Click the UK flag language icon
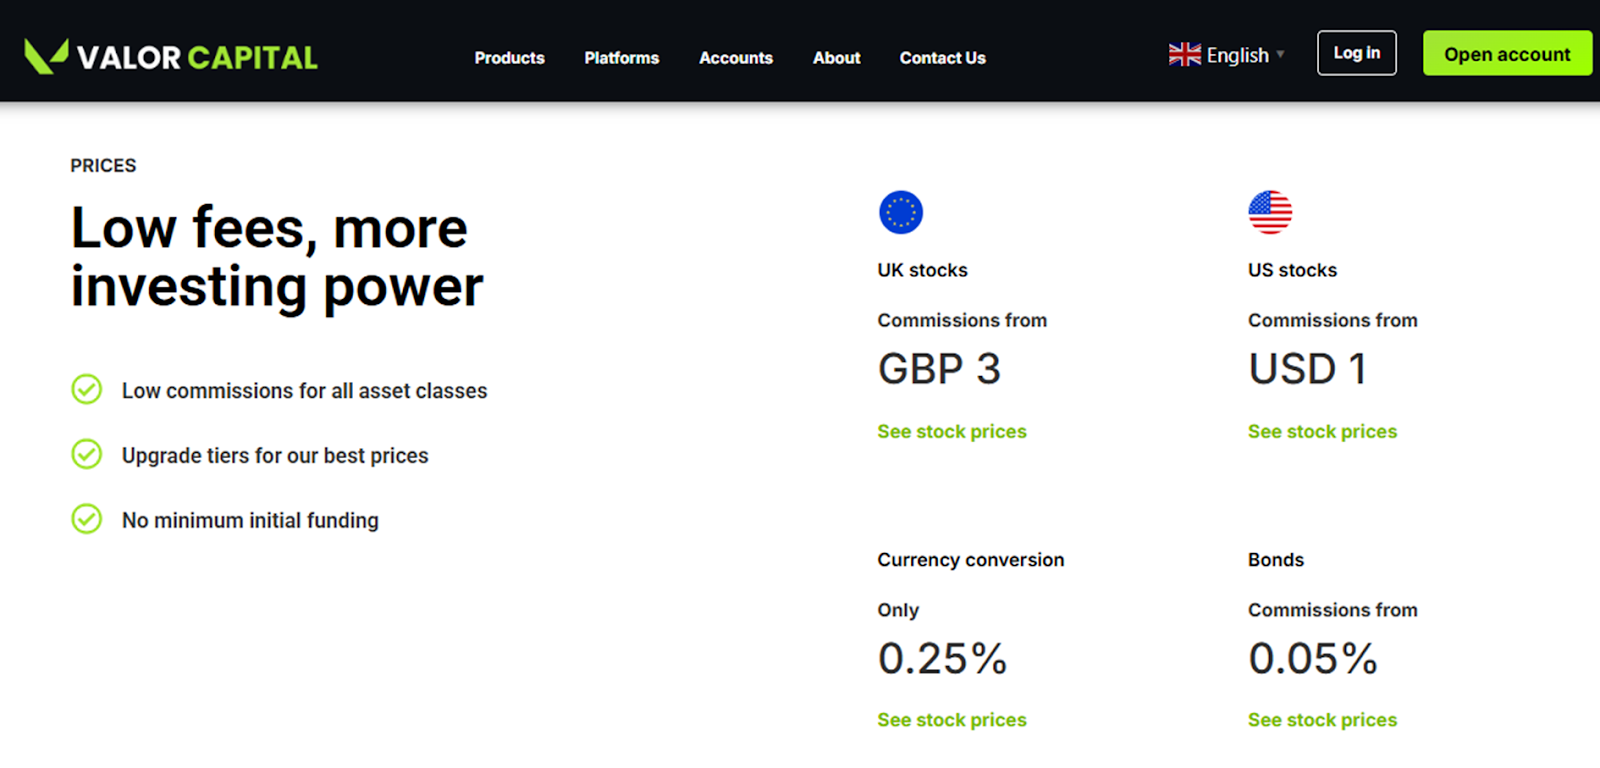1600x768 pixels. pyautogui.click(x=1184, y=55)
